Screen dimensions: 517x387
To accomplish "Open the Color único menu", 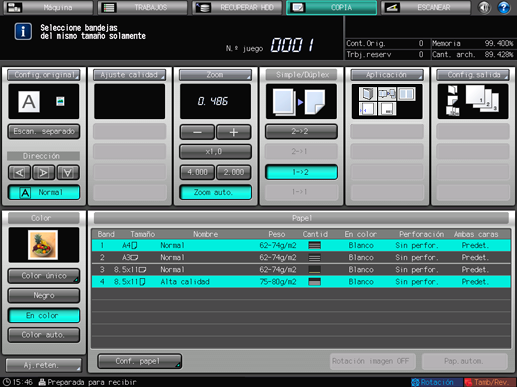I will click(44, 276).
